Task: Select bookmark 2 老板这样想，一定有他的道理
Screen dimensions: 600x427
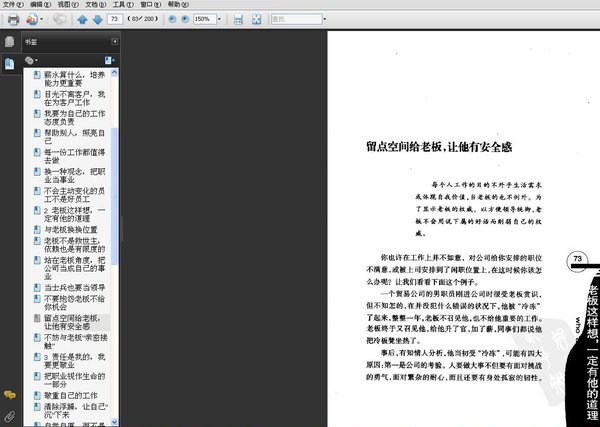Action: 74,214
